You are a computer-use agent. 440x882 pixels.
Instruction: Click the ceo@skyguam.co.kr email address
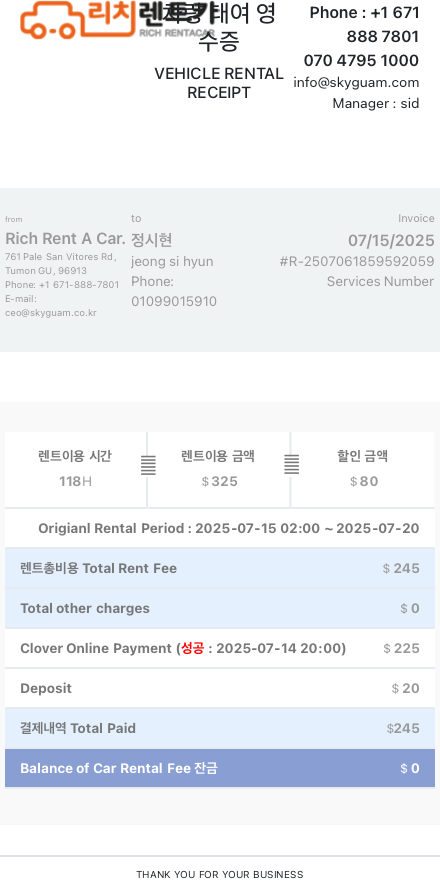(x=51, y=313)
